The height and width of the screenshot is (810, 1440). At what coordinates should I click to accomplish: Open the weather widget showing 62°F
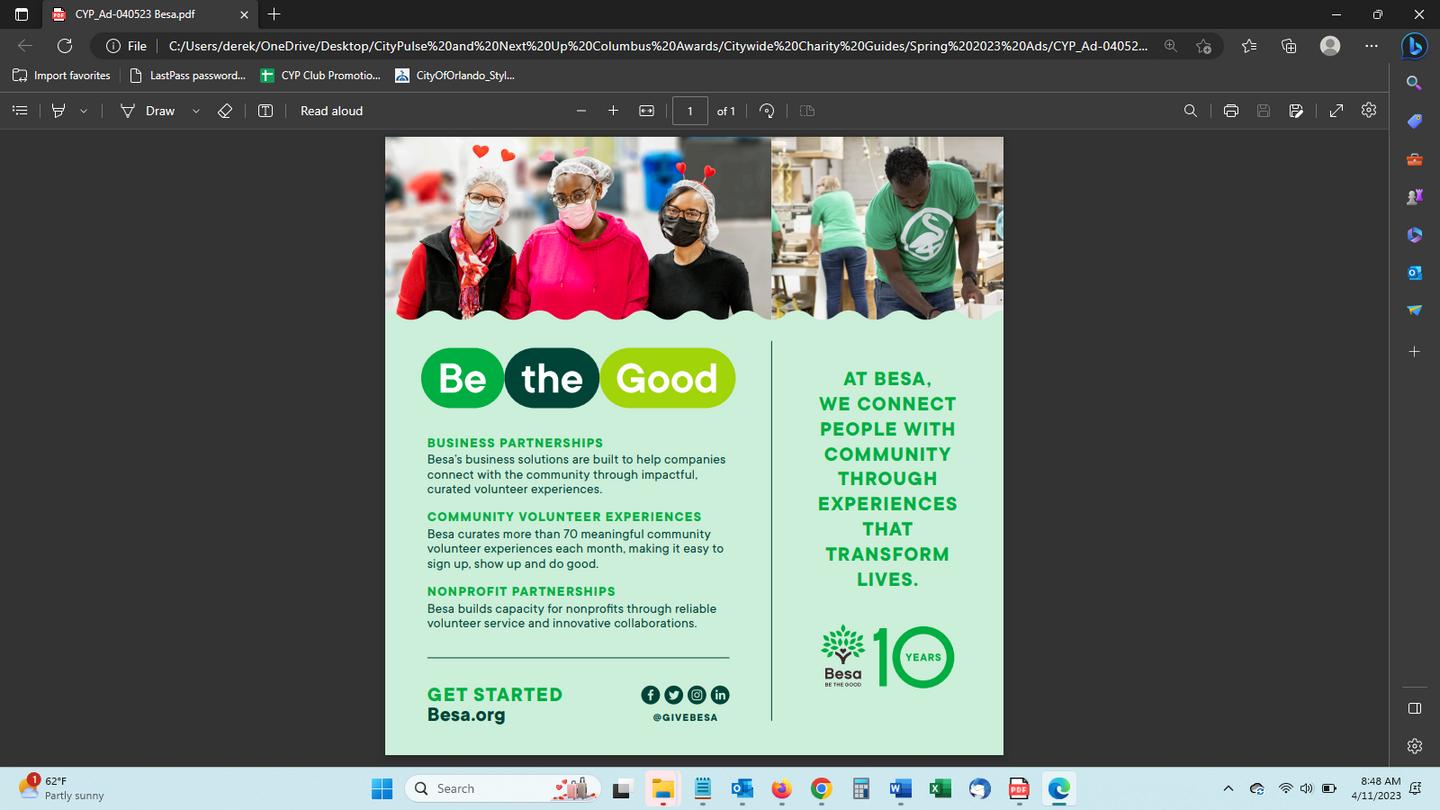62,788
